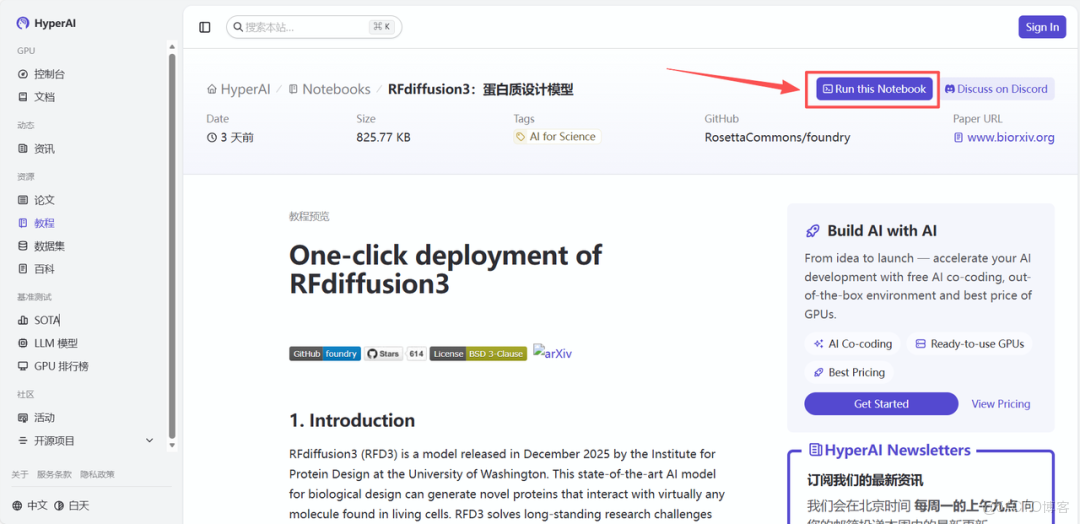Click Discuss on Discord button
Screen dimensions: 1080x524
coord(996,89)
